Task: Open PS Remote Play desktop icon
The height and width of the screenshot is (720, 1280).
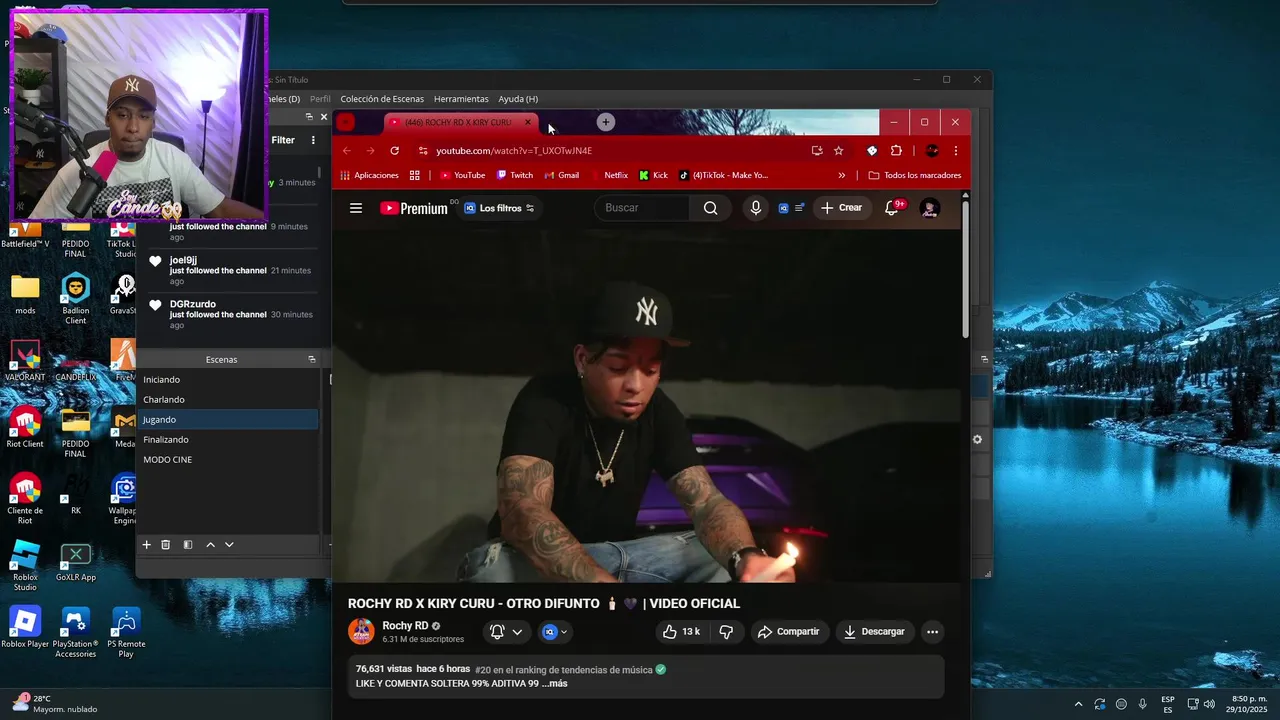Action: pos(126,632)
